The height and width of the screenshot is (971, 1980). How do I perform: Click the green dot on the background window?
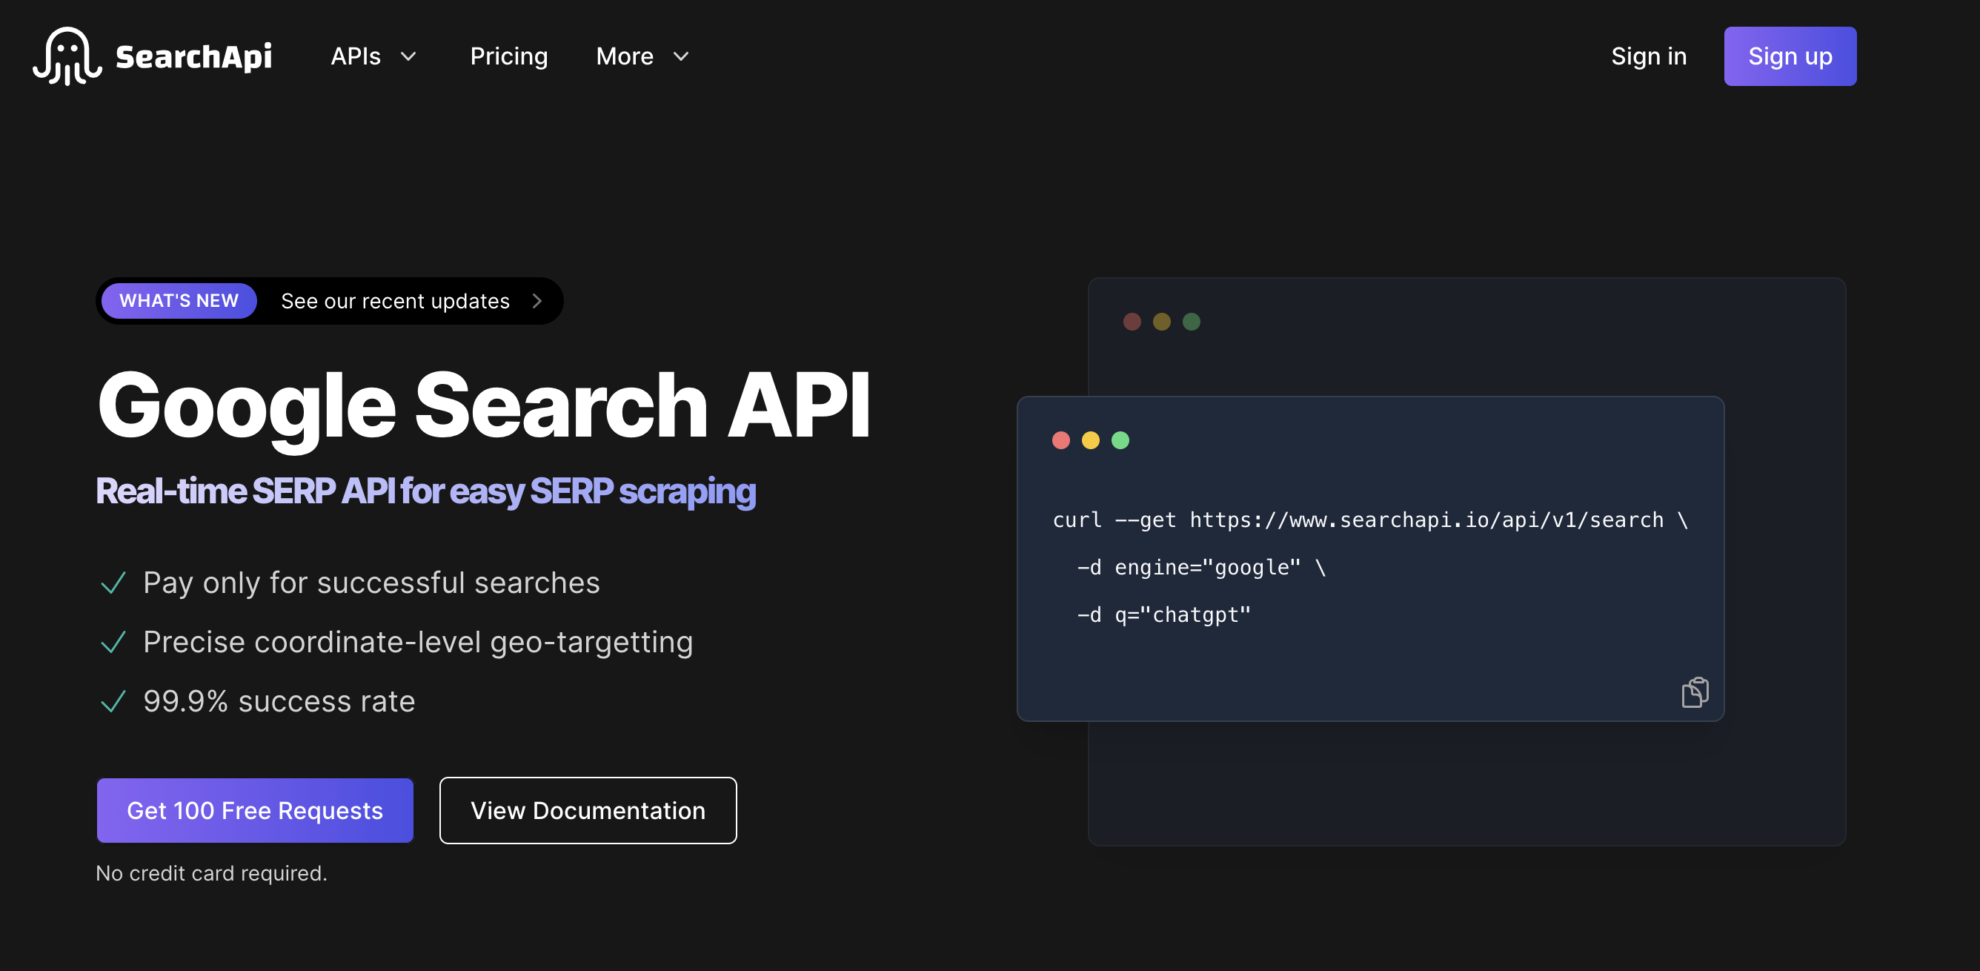(1191, 321)
